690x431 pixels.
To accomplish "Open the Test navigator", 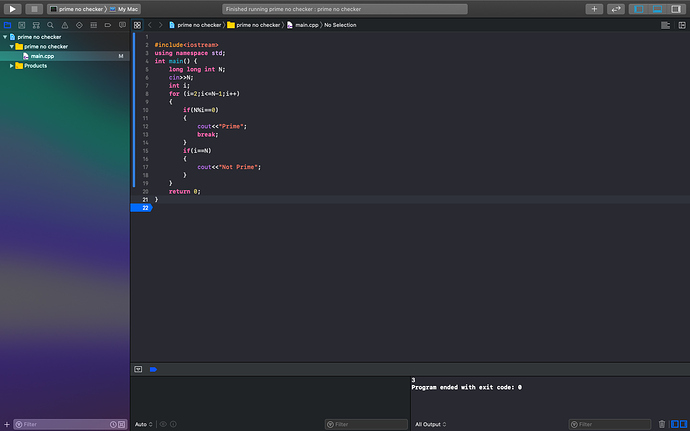I will point(79,25).
